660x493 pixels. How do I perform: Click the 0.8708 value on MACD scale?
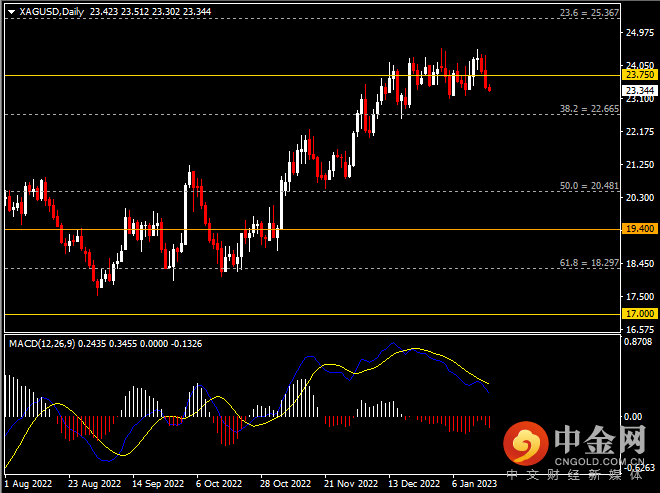tap(637, 344)
